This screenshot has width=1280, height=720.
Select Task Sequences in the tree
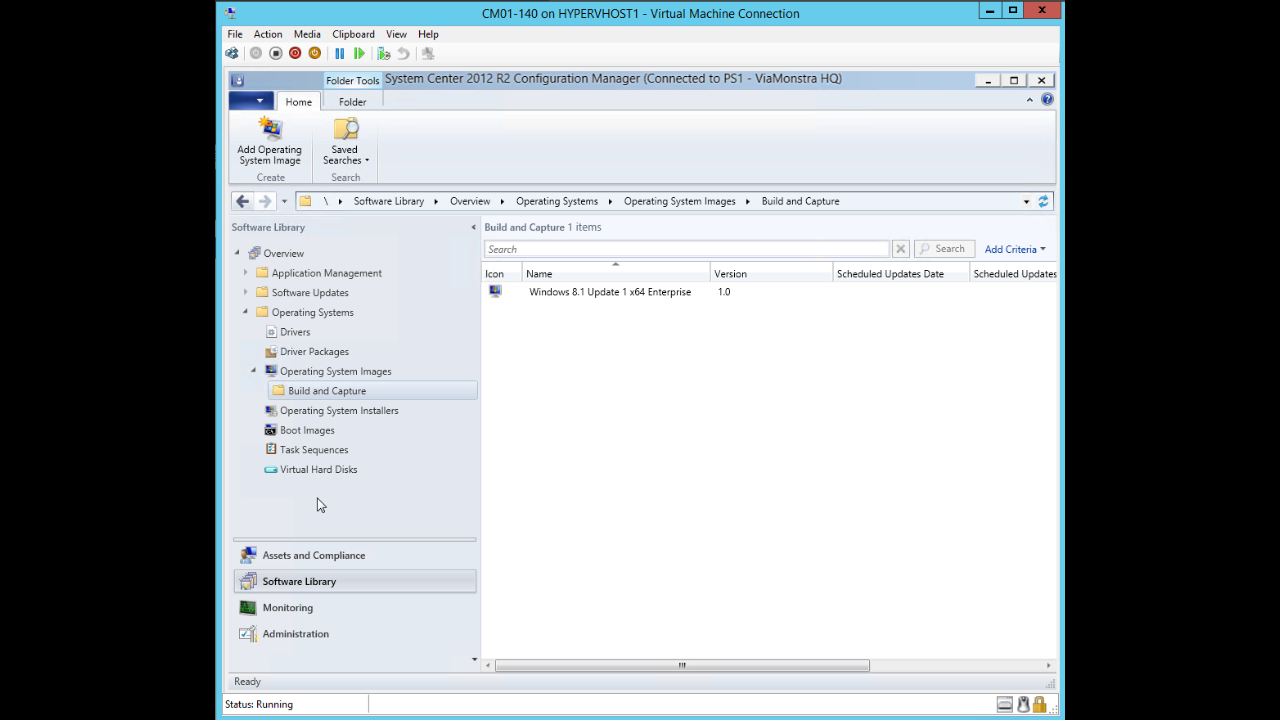[314, 450]
